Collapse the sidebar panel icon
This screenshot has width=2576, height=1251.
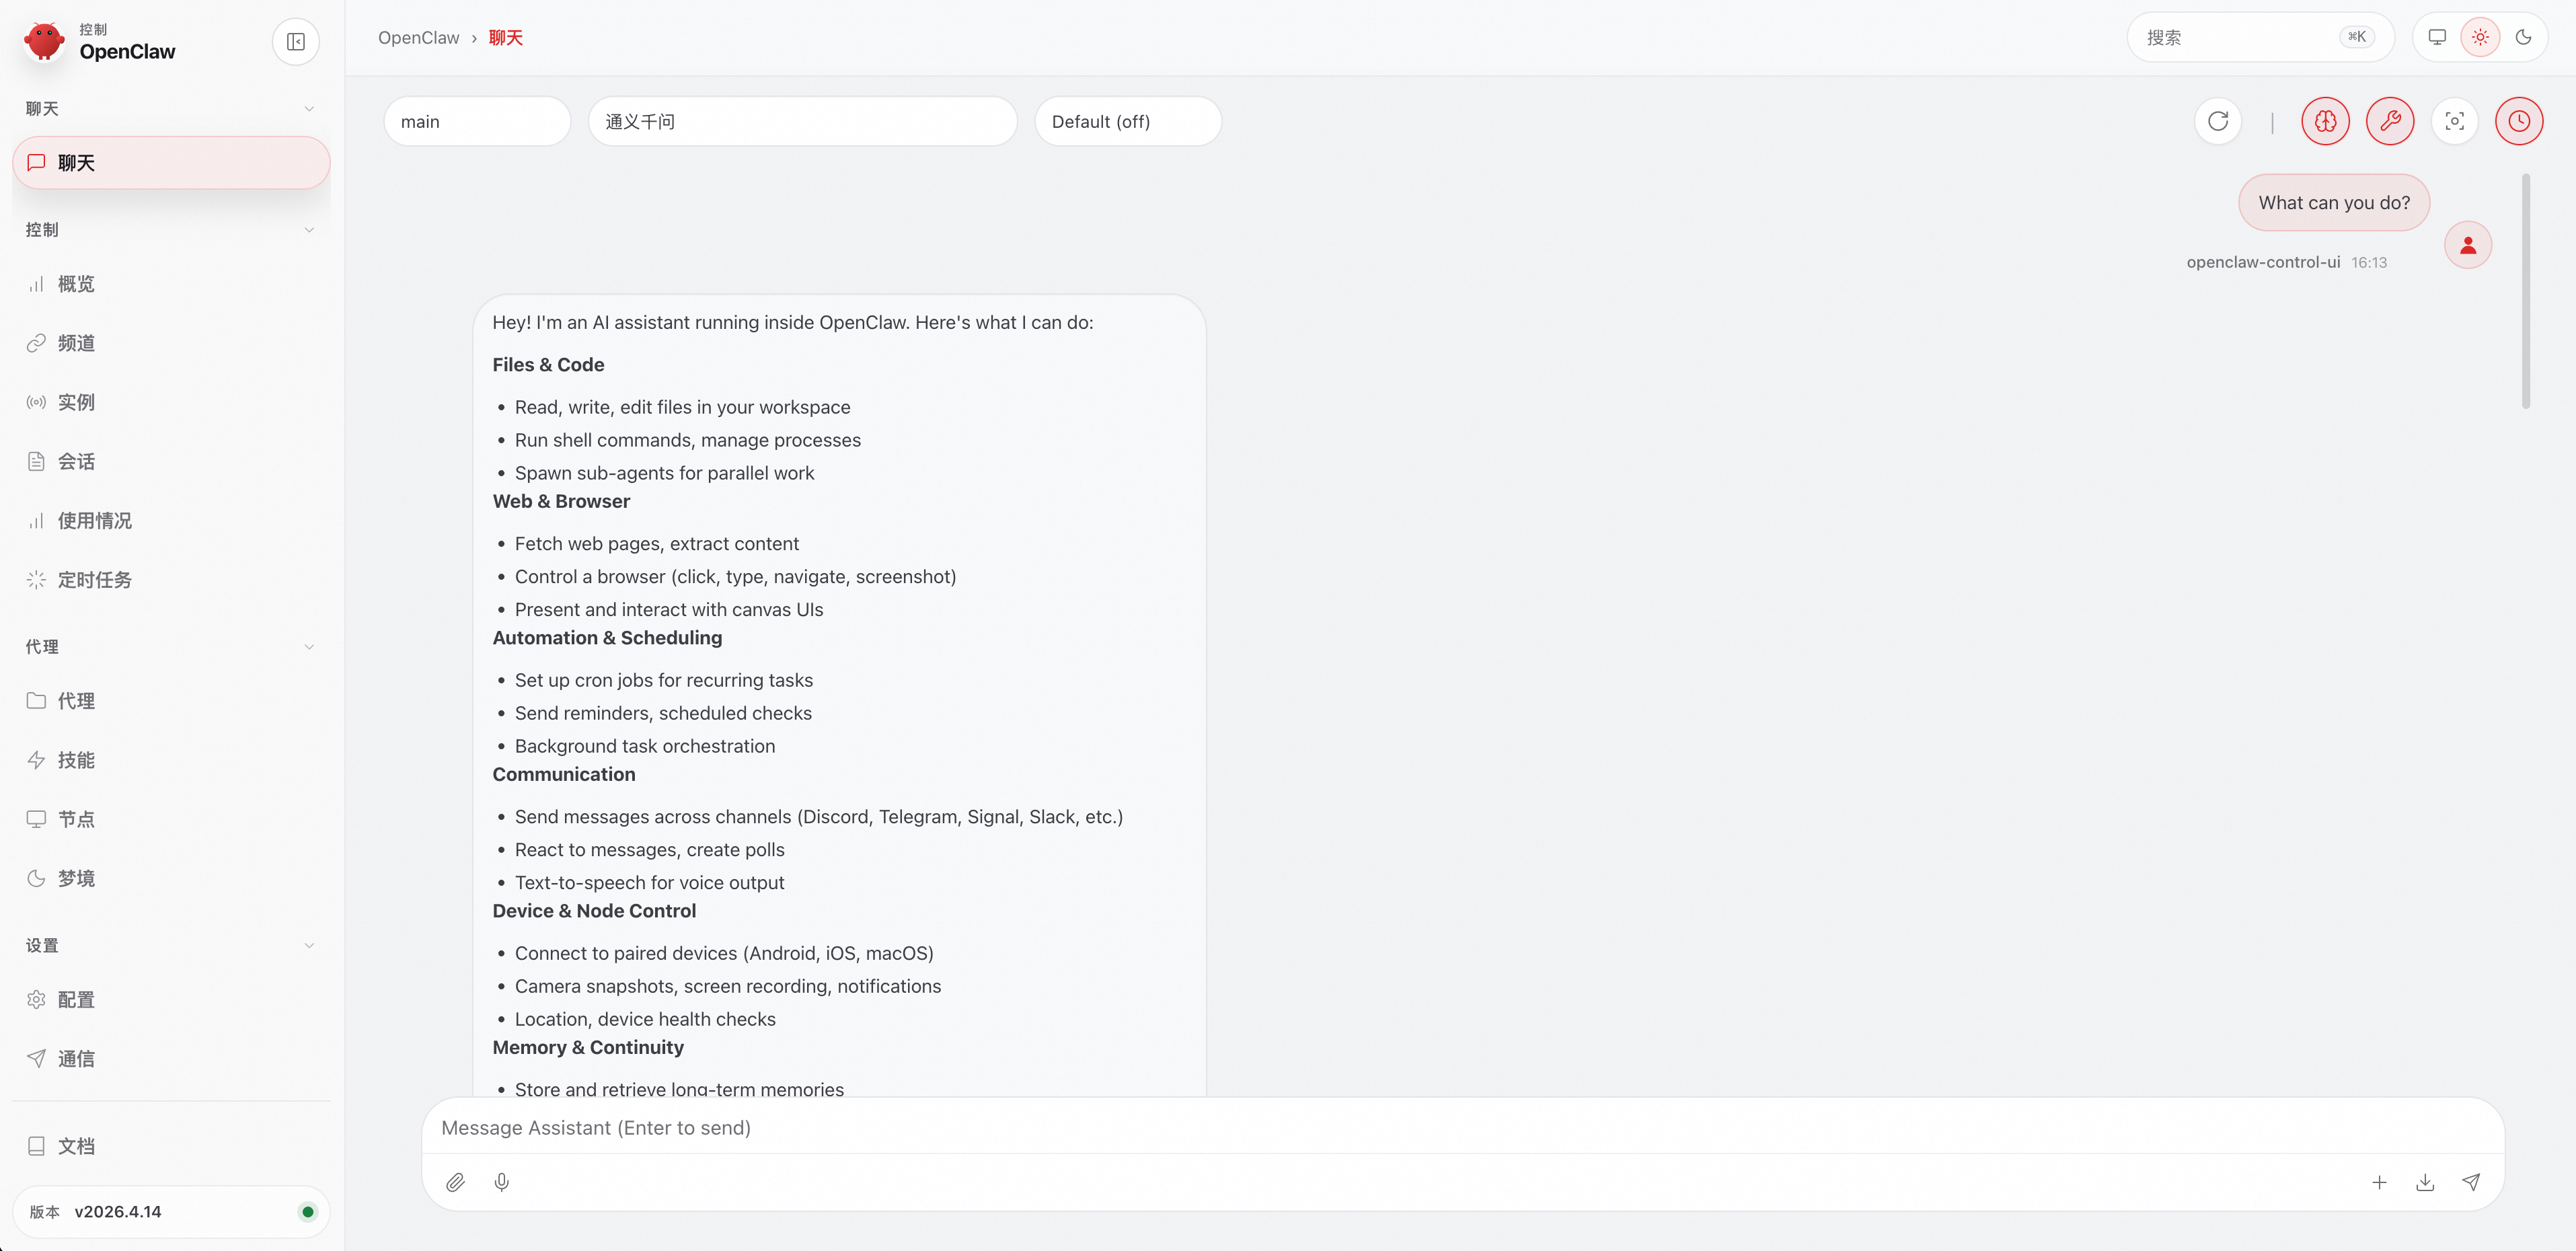pyautogui.click(x=295, y=42)
